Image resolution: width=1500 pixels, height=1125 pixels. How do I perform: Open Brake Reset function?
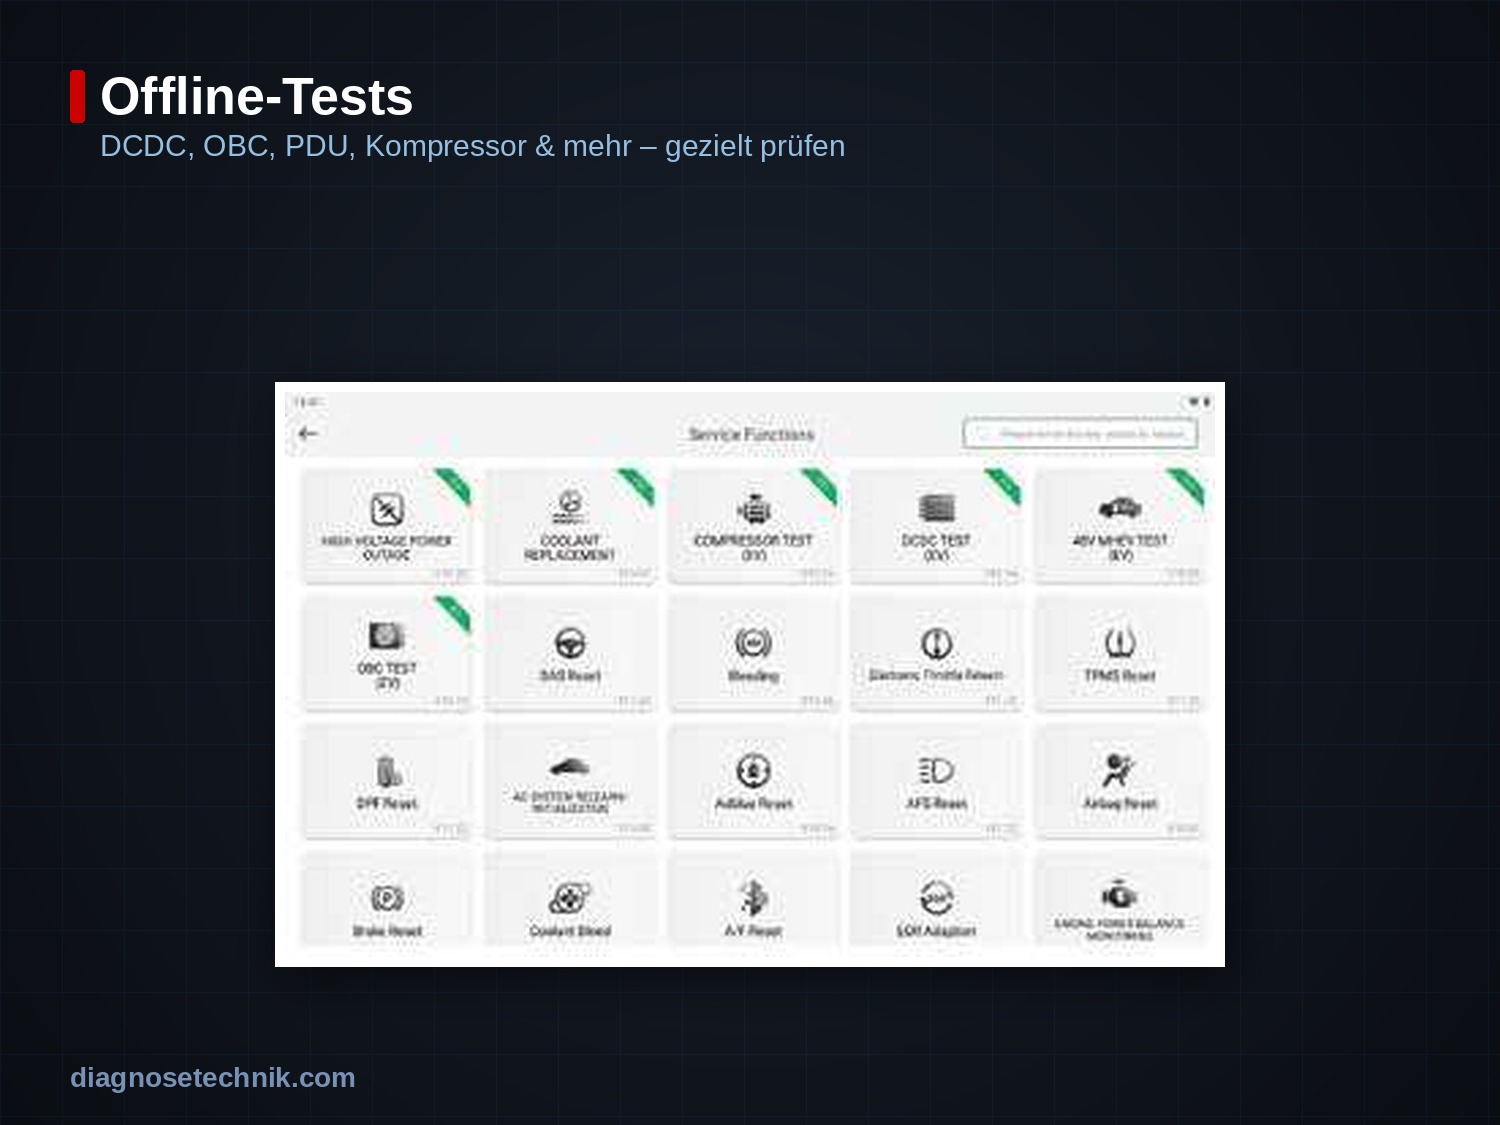tap(387, 900)
